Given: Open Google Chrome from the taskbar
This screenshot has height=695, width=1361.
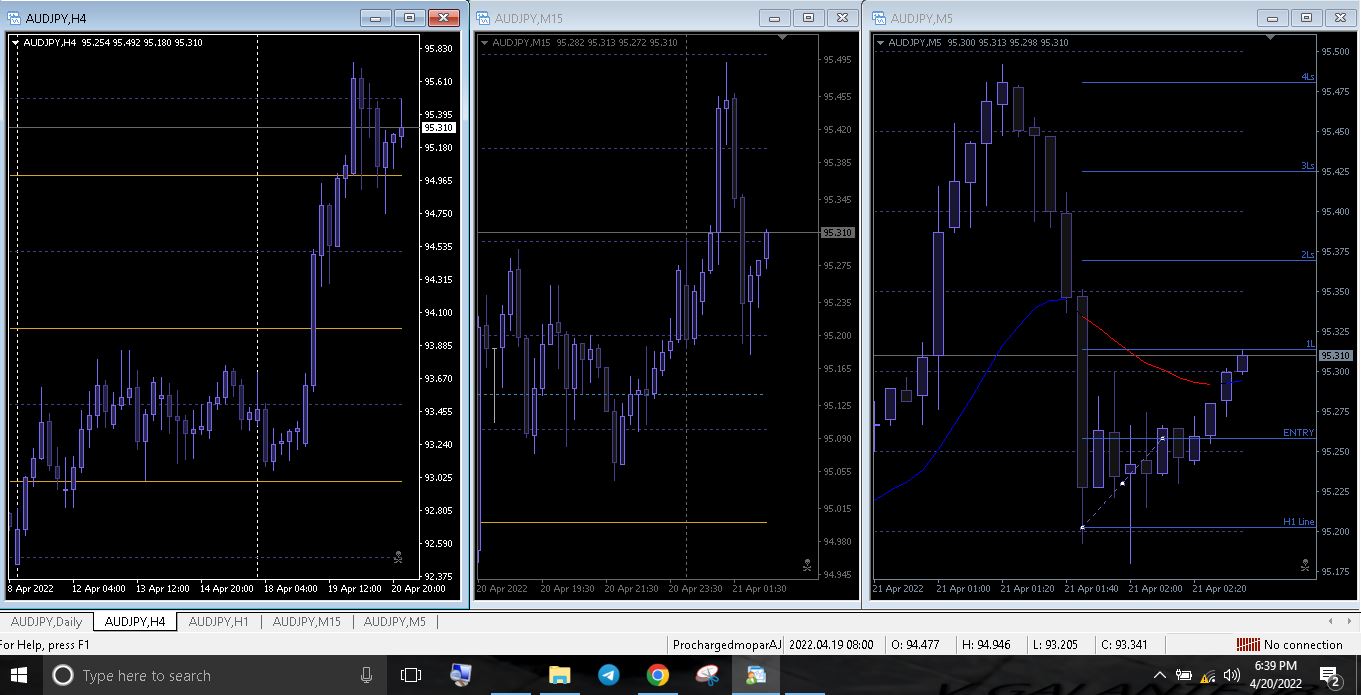Looking at the screenshot, I should coord(657,676).
